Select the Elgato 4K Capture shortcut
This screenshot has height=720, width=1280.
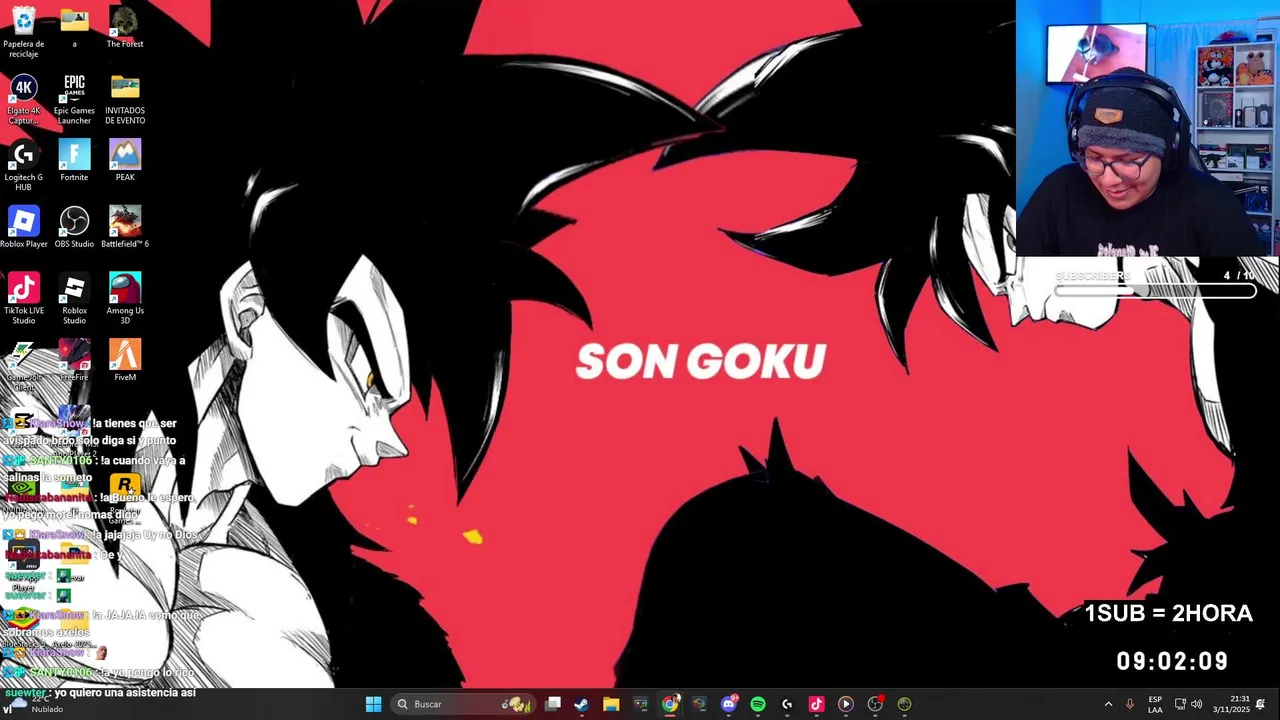(x=23, y=98)
